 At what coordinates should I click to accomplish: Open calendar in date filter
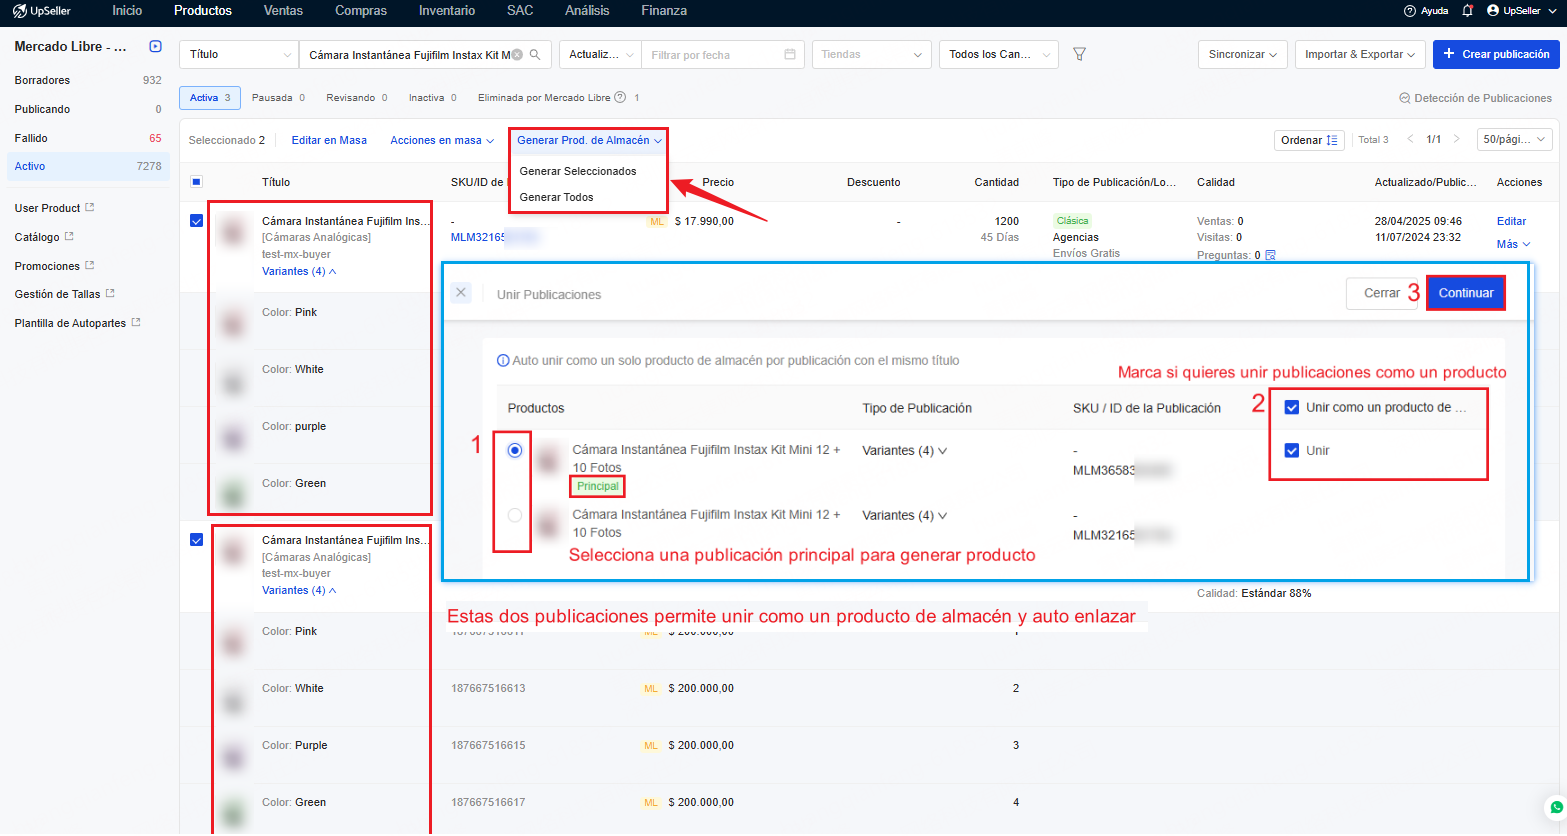tap(790, 55)
